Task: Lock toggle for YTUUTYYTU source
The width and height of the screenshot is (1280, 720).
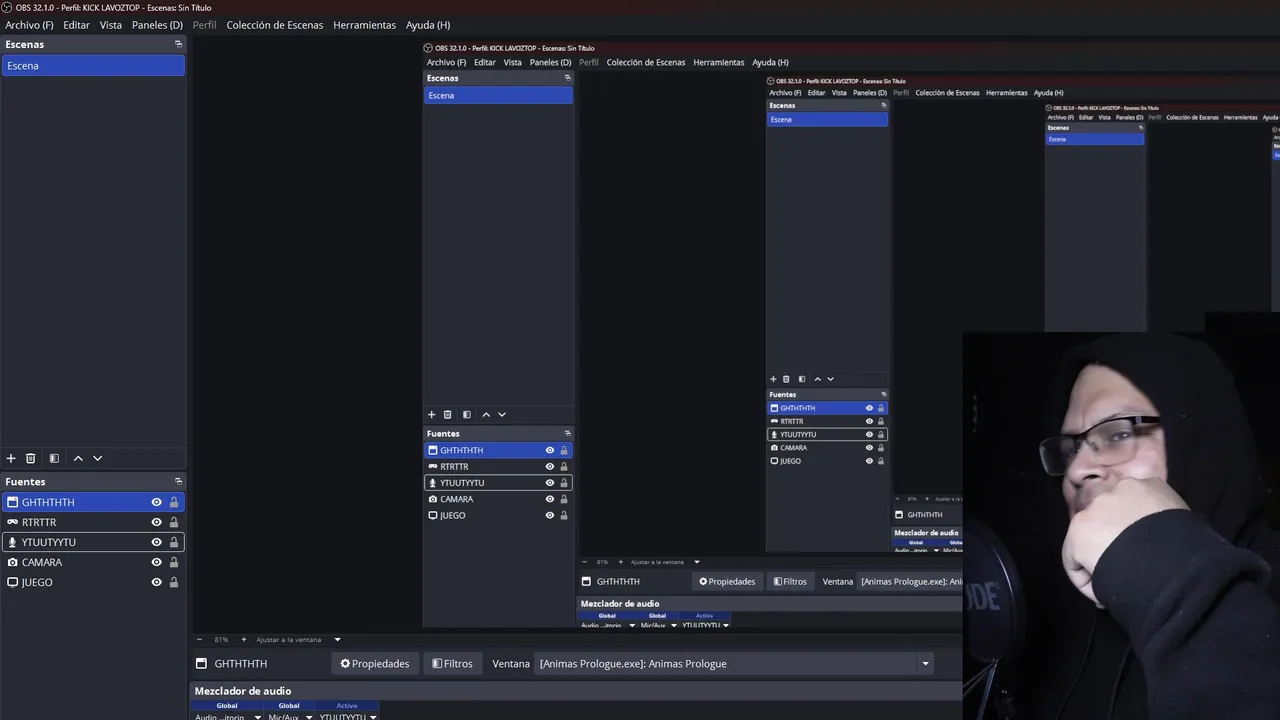Action: click(x=174, y=542)
